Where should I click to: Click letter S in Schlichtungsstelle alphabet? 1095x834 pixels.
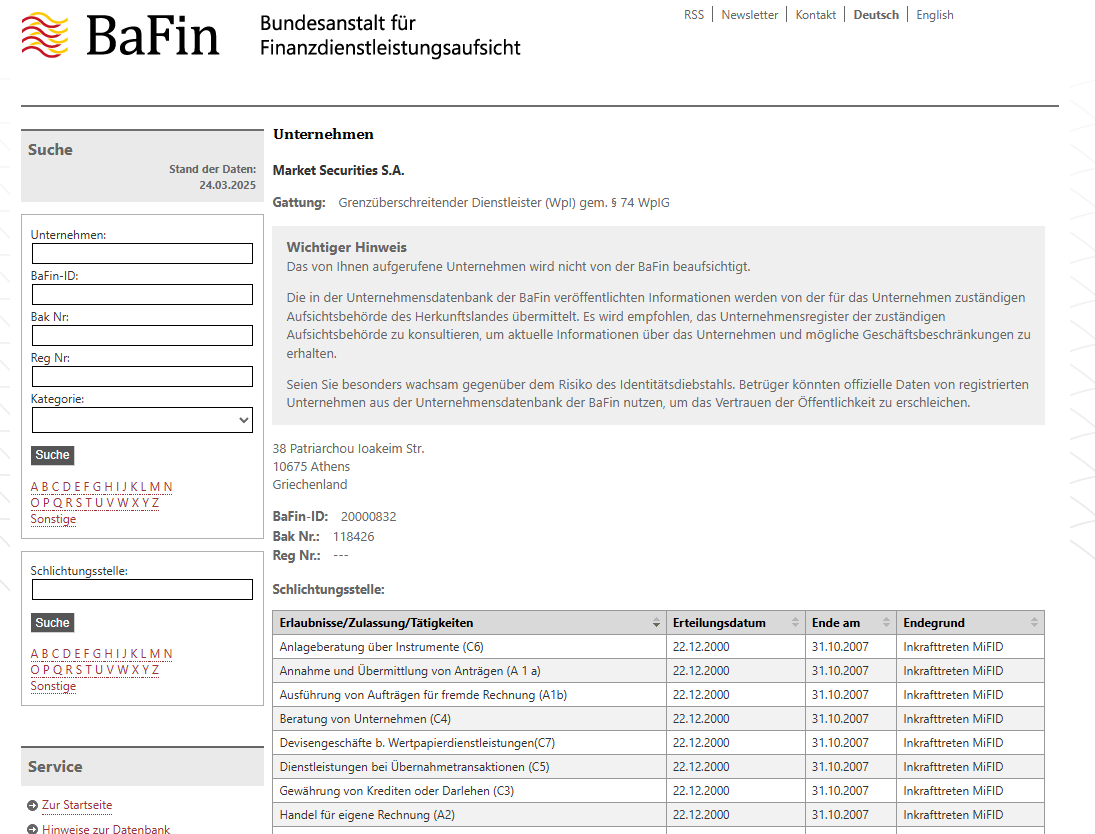[x=79, y=670]
